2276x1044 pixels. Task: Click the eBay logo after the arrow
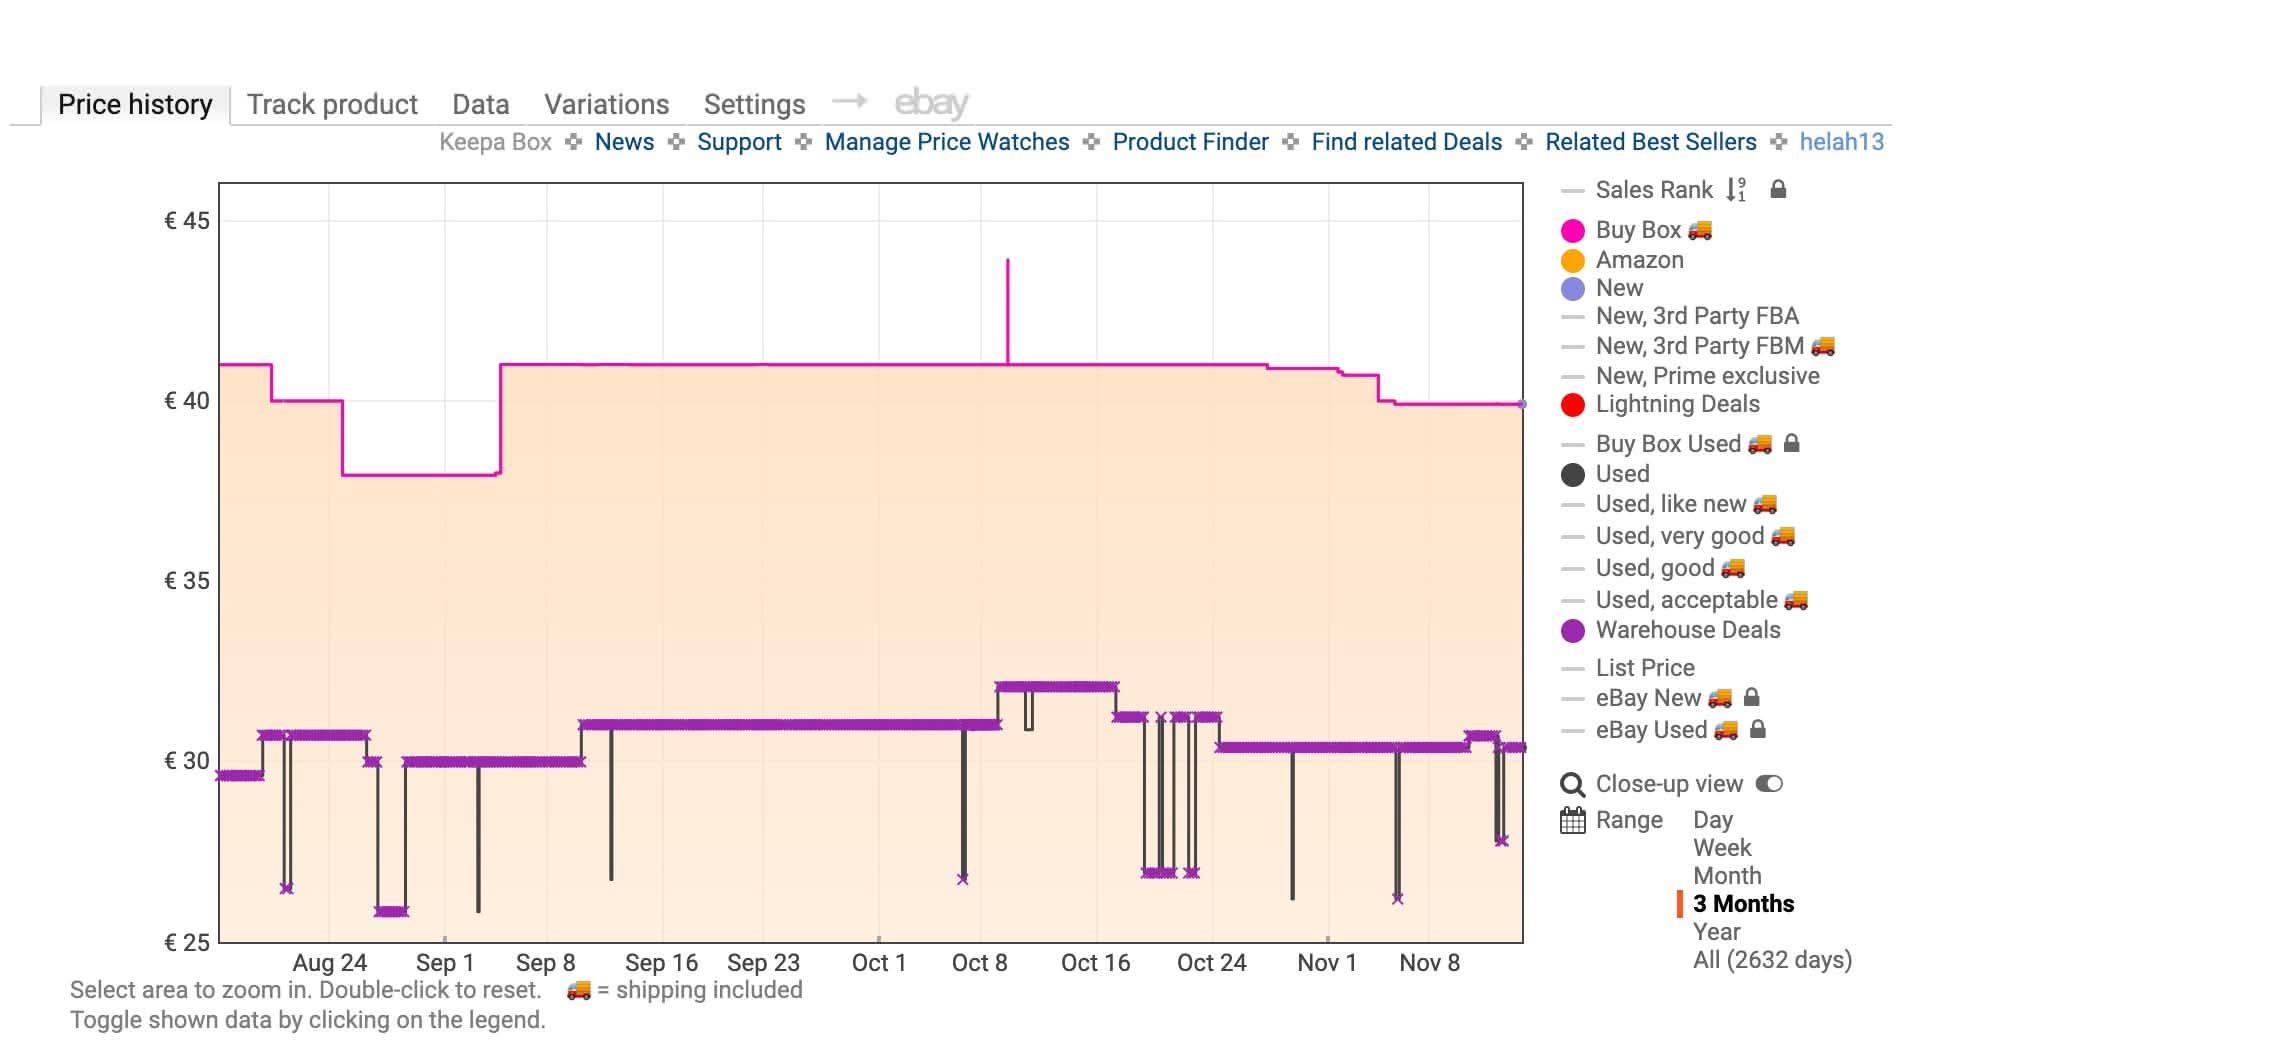pyautogui.click(x=931, y=102)
